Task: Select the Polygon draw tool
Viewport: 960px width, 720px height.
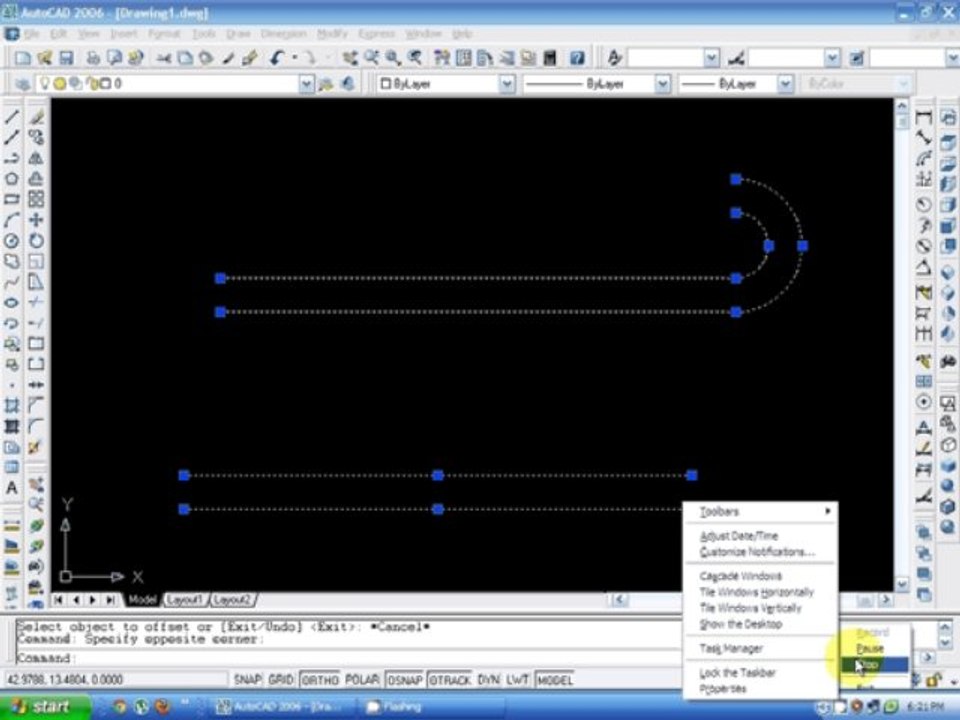Action: click(x=12, y=179)
